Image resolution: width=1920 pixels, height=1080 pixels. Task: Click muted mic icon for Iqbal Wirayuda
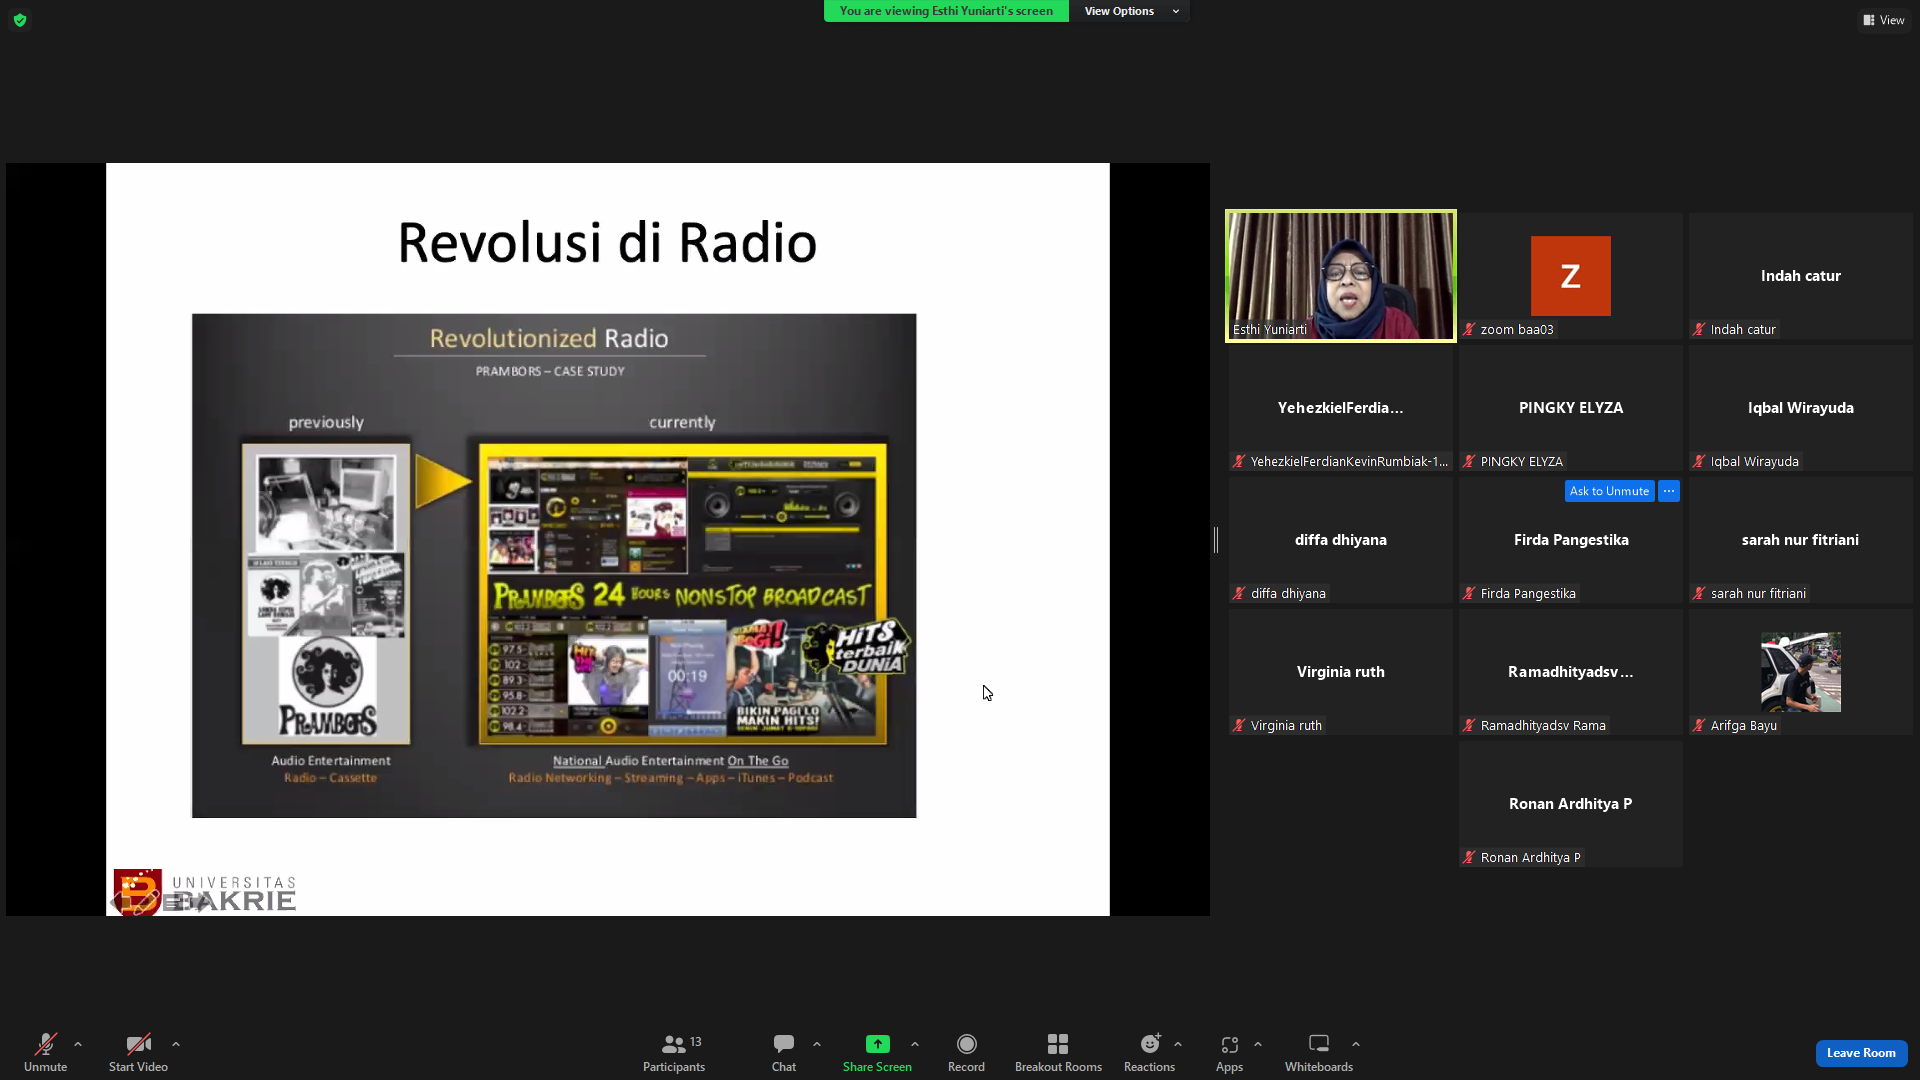tap(1699, 461)
